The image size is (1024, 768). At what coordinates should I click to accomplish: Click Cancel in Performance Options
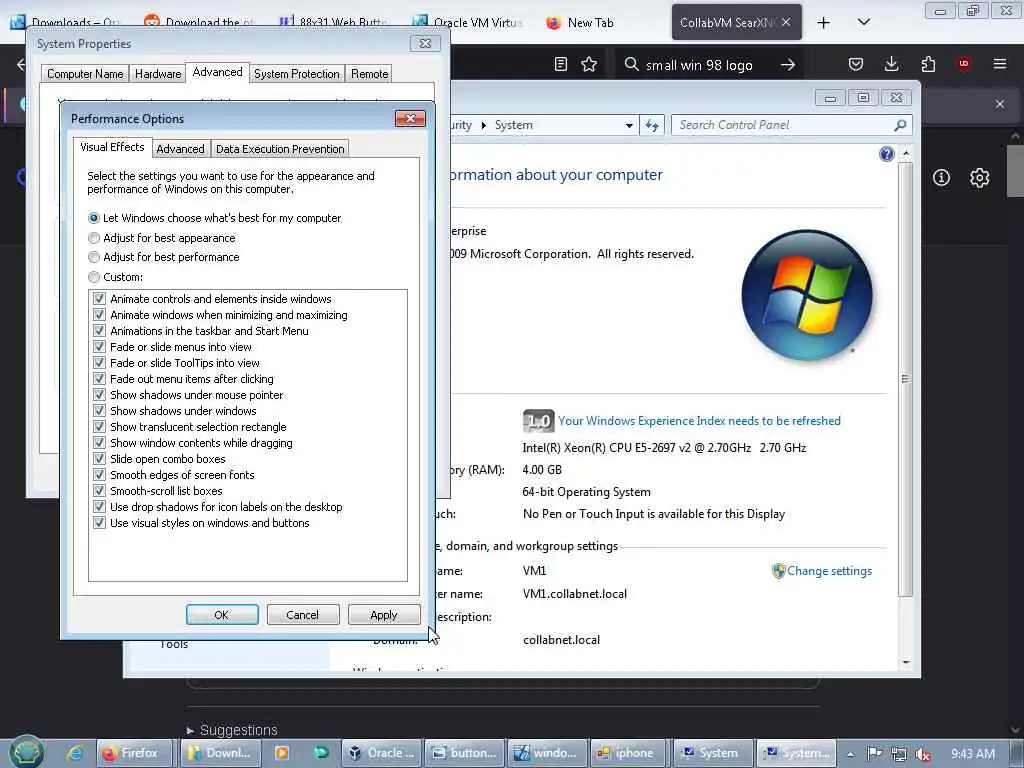coord(302,615)
